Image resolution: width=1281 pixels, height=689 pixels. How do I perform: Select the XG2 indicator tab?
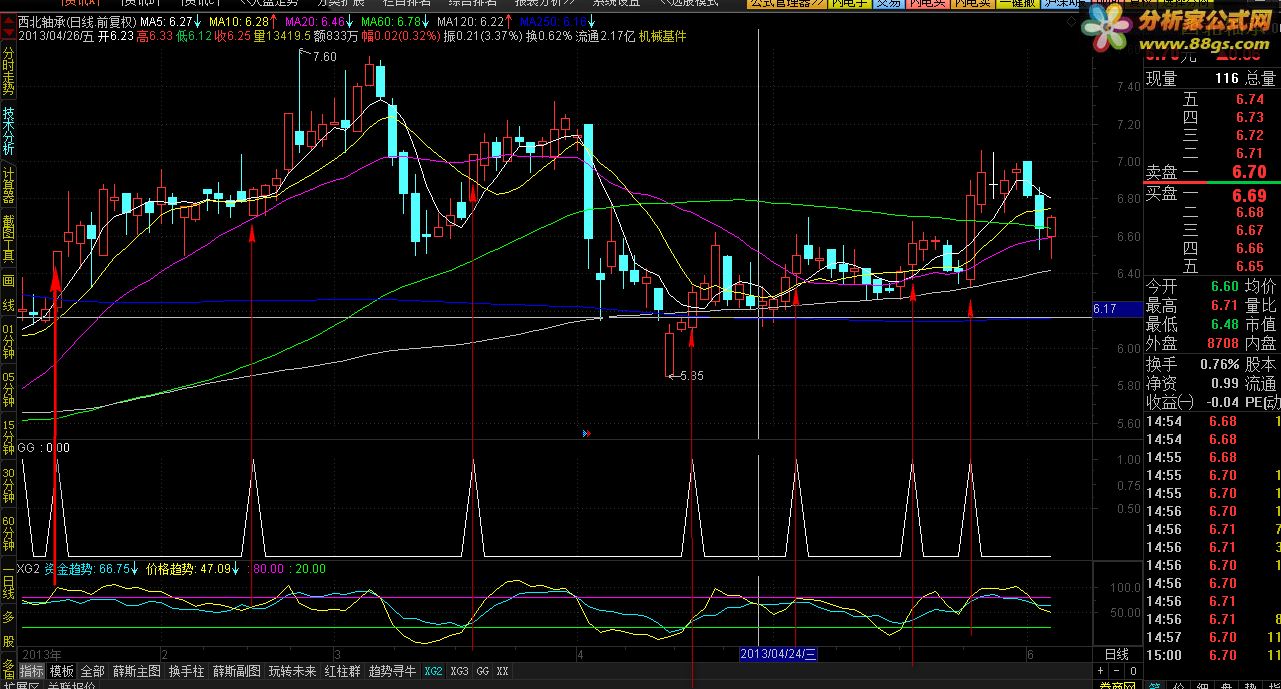tap(433, 671)
